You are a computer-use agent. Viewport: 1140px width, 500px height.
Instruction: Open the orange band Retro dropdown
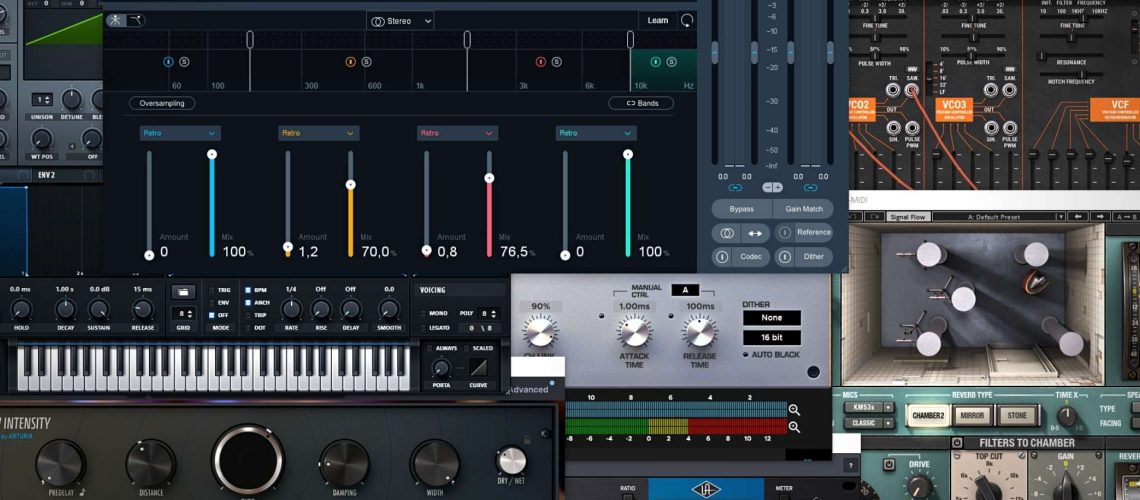[x=318, y=133]
